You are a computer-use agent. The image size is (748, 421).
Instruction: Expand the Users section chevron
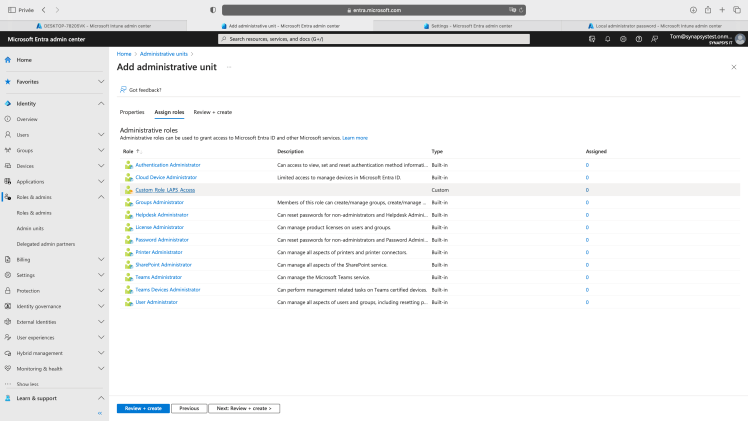[101, 134]
